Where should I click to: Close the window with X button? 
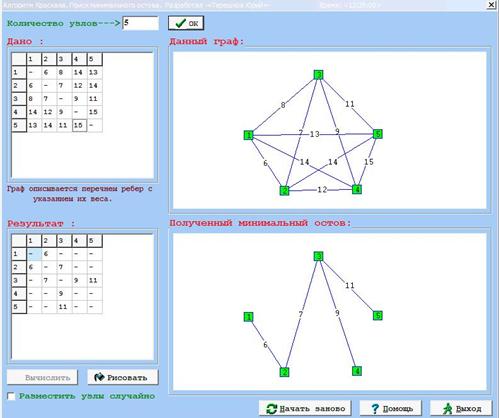(491, 5)
